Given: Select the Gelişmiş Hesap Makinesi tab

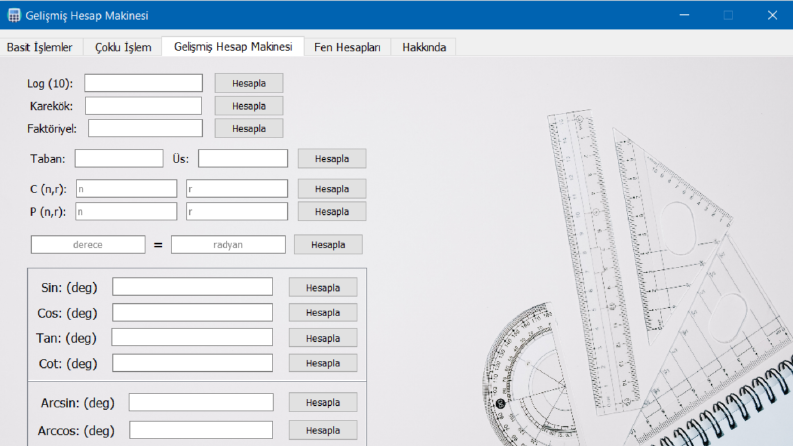Looking at the screenshot, I should click(x=233, y=47).
